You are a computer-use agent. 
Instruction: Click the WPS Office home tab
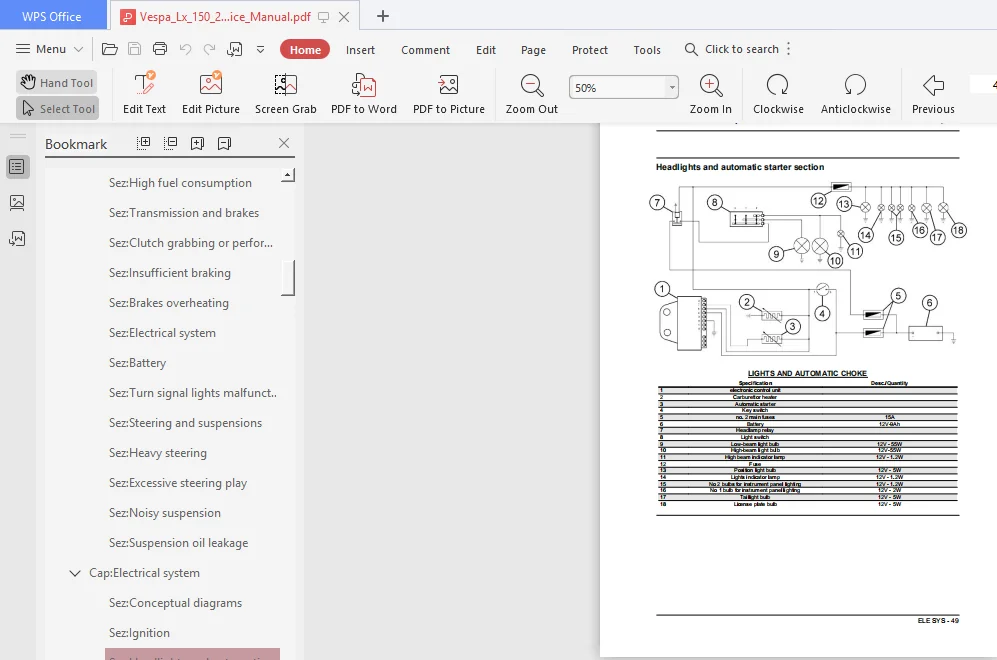tap(52, 16)
